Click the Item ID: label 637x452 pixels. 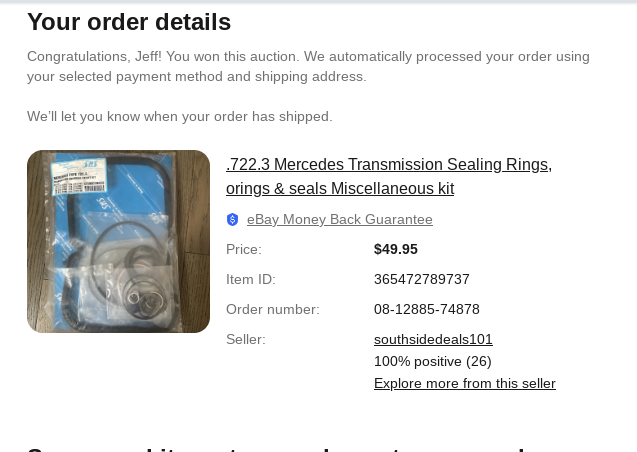click(x=251, y=280)
